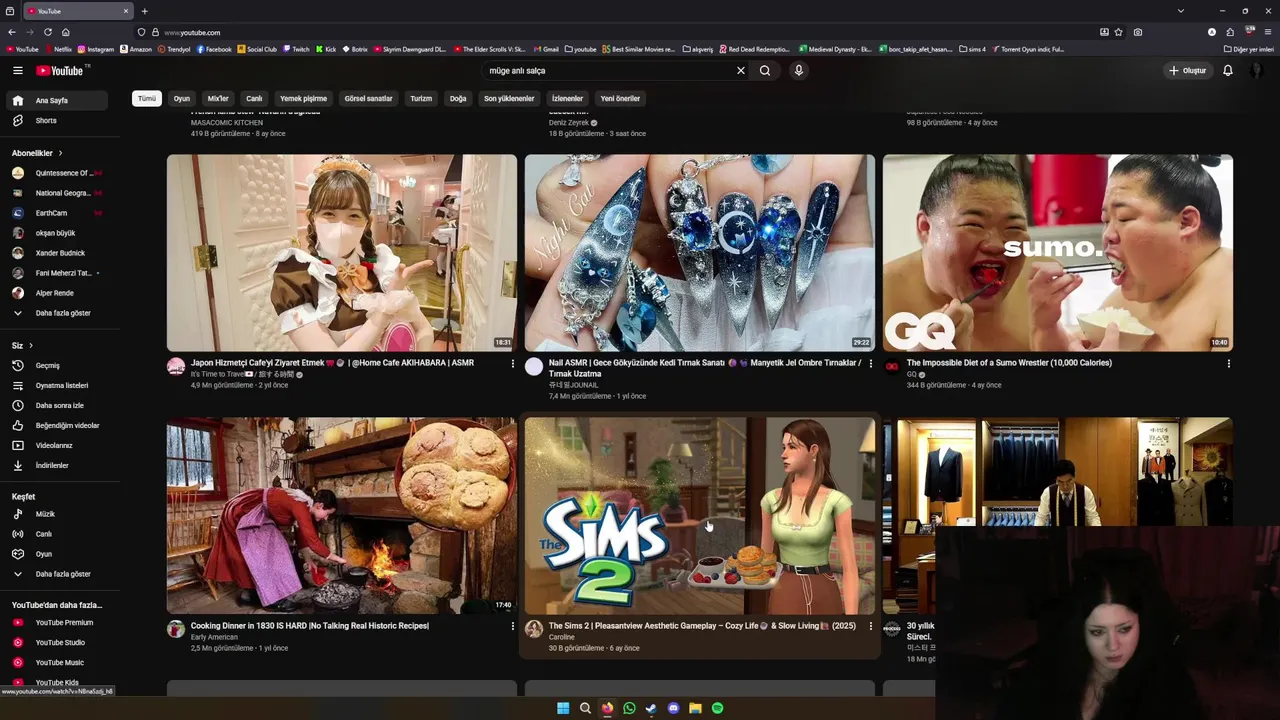
Task: Open the Windows Start menu
Action: 563,708
